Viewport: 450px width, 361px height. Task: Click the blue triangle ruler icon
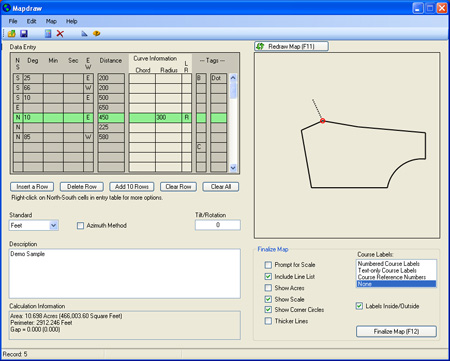(x=84, y=33)
